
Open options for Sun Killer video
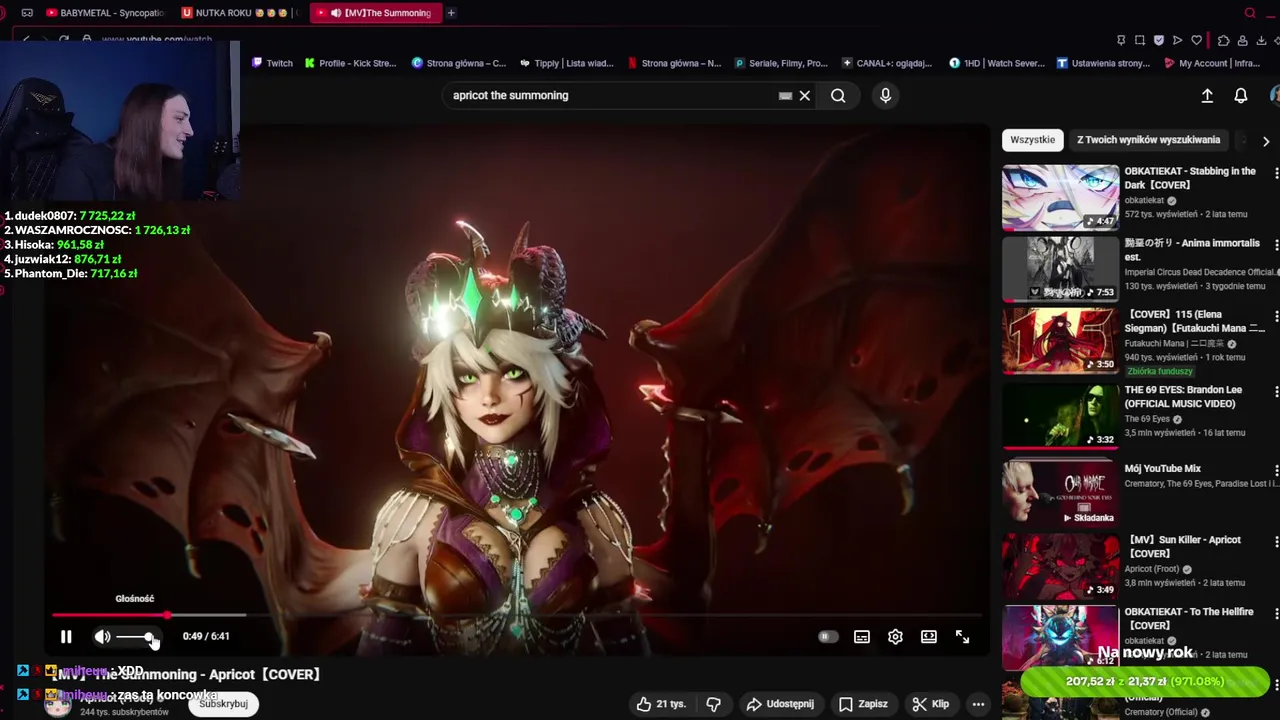click(x=1276, y=542)
